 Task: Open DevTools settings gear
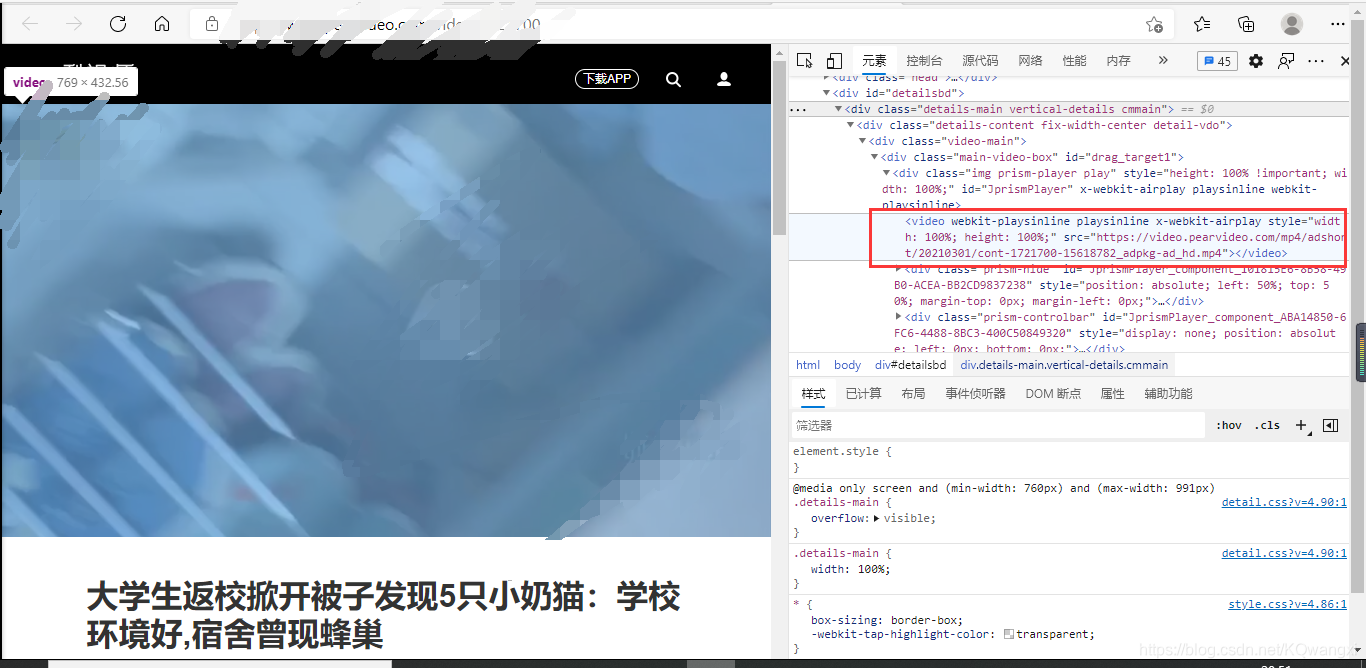pos(1256,61)
